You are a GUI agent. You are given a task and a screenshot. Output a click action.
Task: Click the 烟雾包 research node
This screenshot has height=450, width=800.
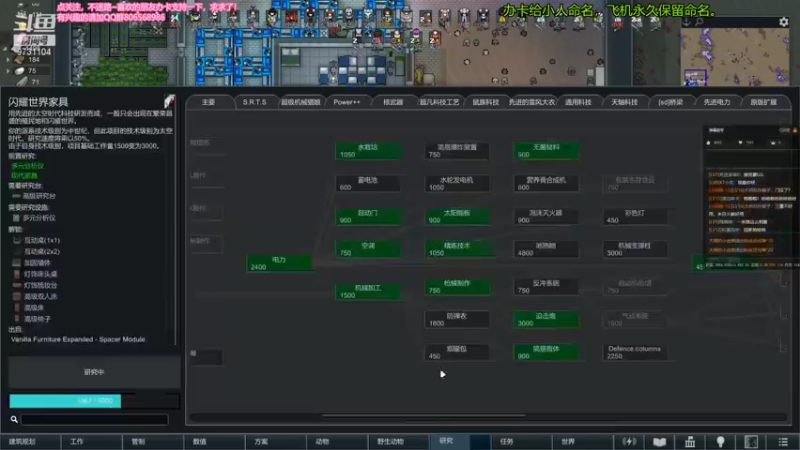pos(457,352)
